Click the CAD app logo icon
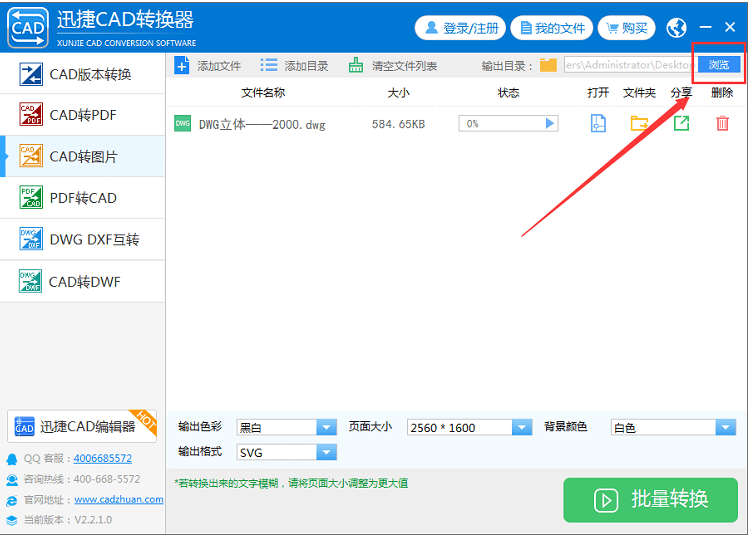This screenshot has width=752, height=538. 28,27
